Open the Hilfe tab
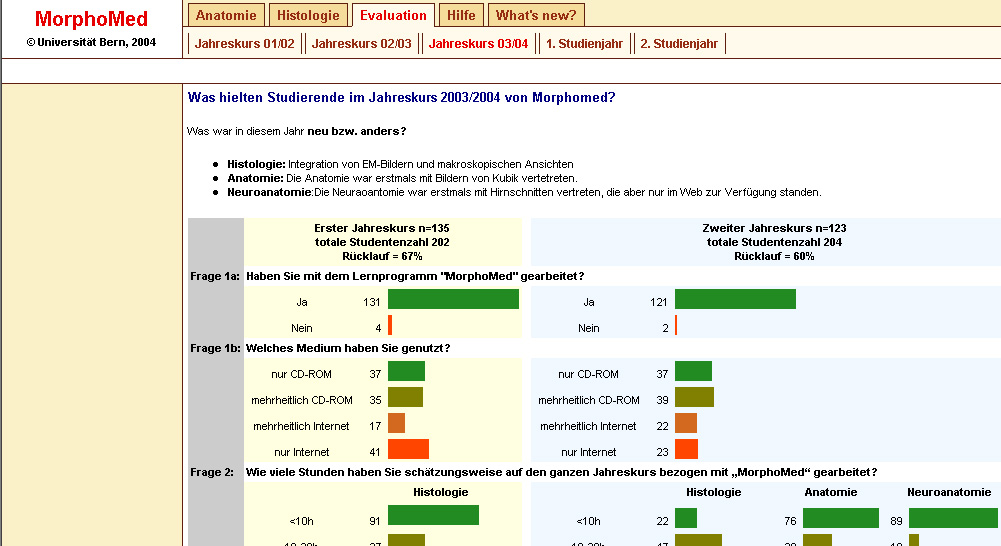 click(x=461, y=15)
